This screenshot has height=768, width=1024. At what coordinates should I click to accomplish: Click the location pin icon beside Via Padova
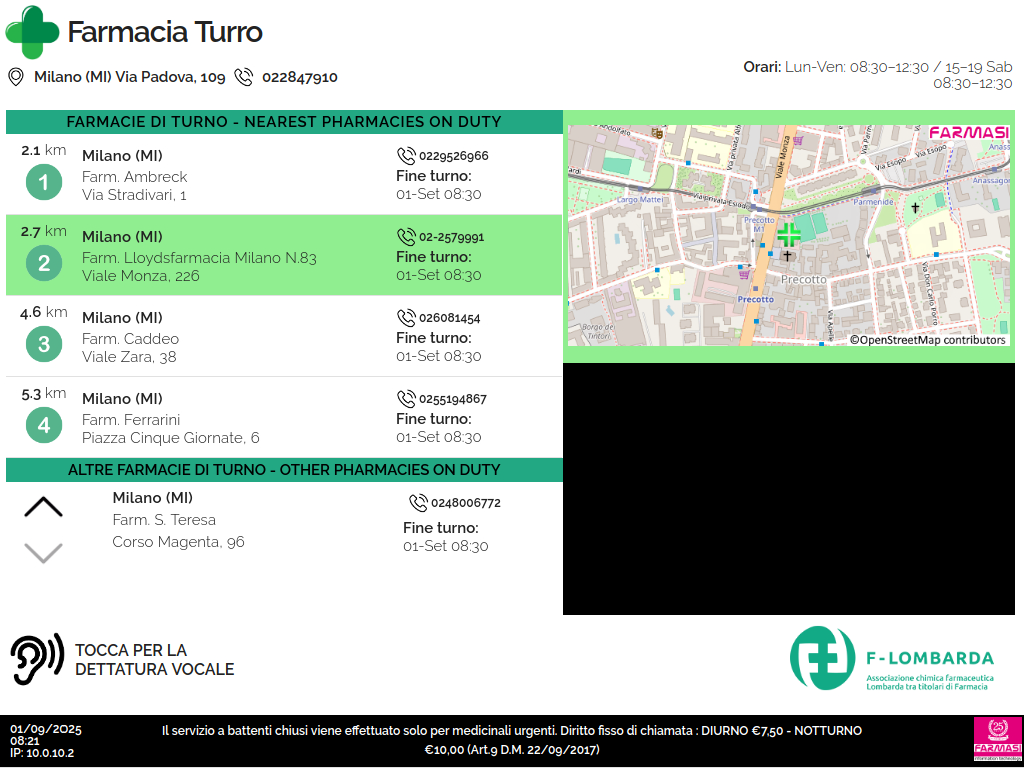click(x=16, y=77)
